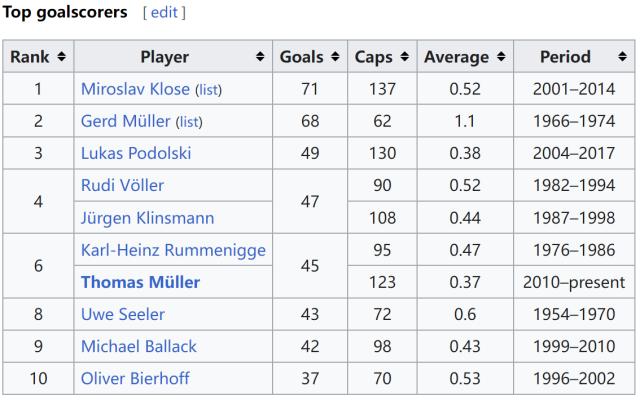Visit Jürgen Klinsmann's page

tap(147, 217)
